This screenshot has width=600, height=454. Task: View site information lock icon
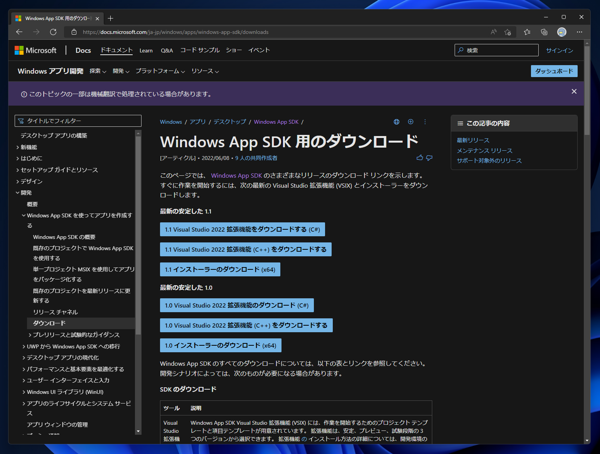pyautogui.click(x=74, y=32)
